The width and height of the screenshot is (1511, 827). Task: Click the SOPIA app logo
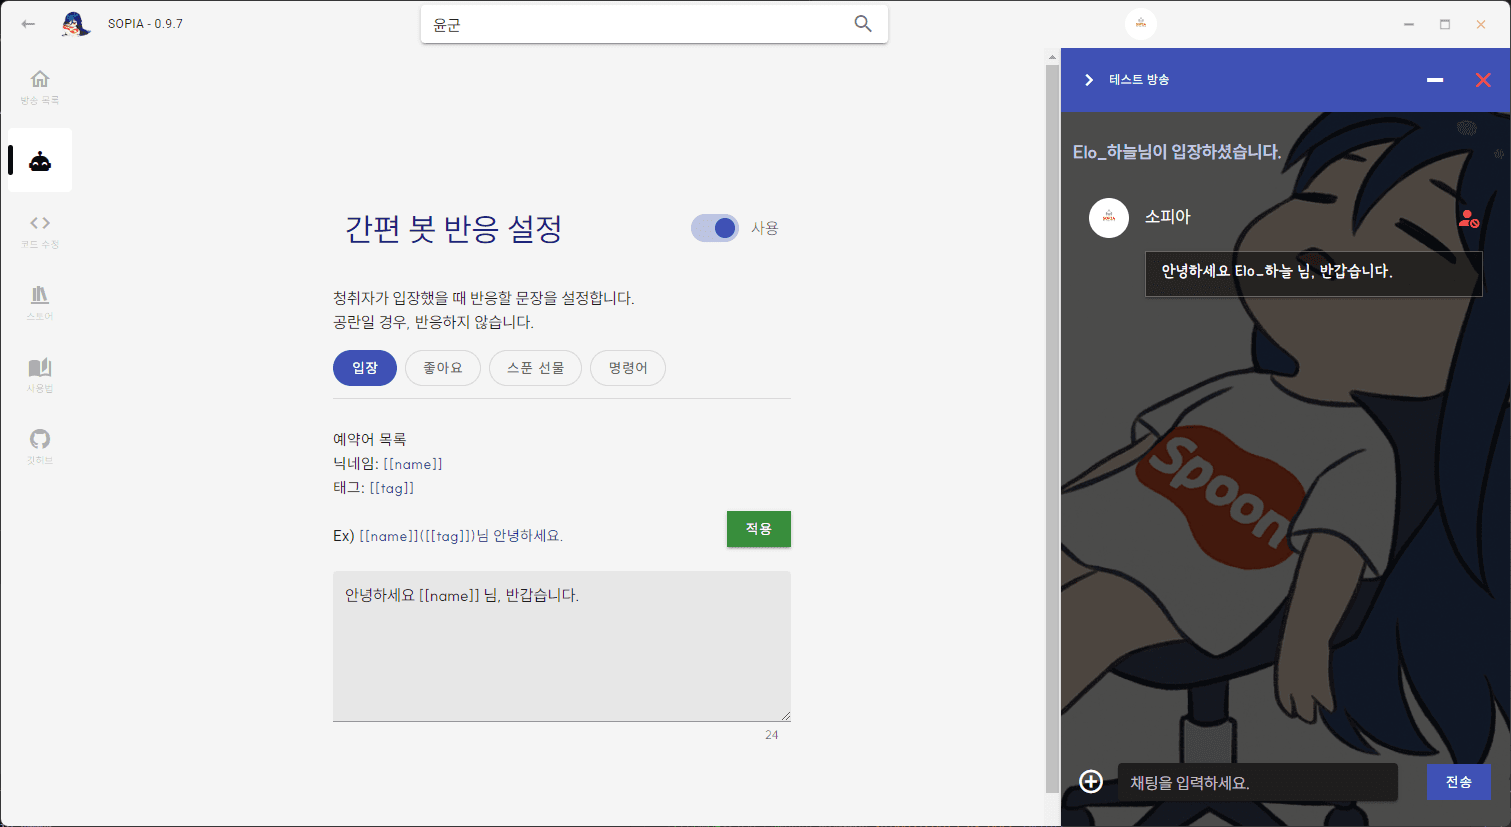tap(75, 24)
